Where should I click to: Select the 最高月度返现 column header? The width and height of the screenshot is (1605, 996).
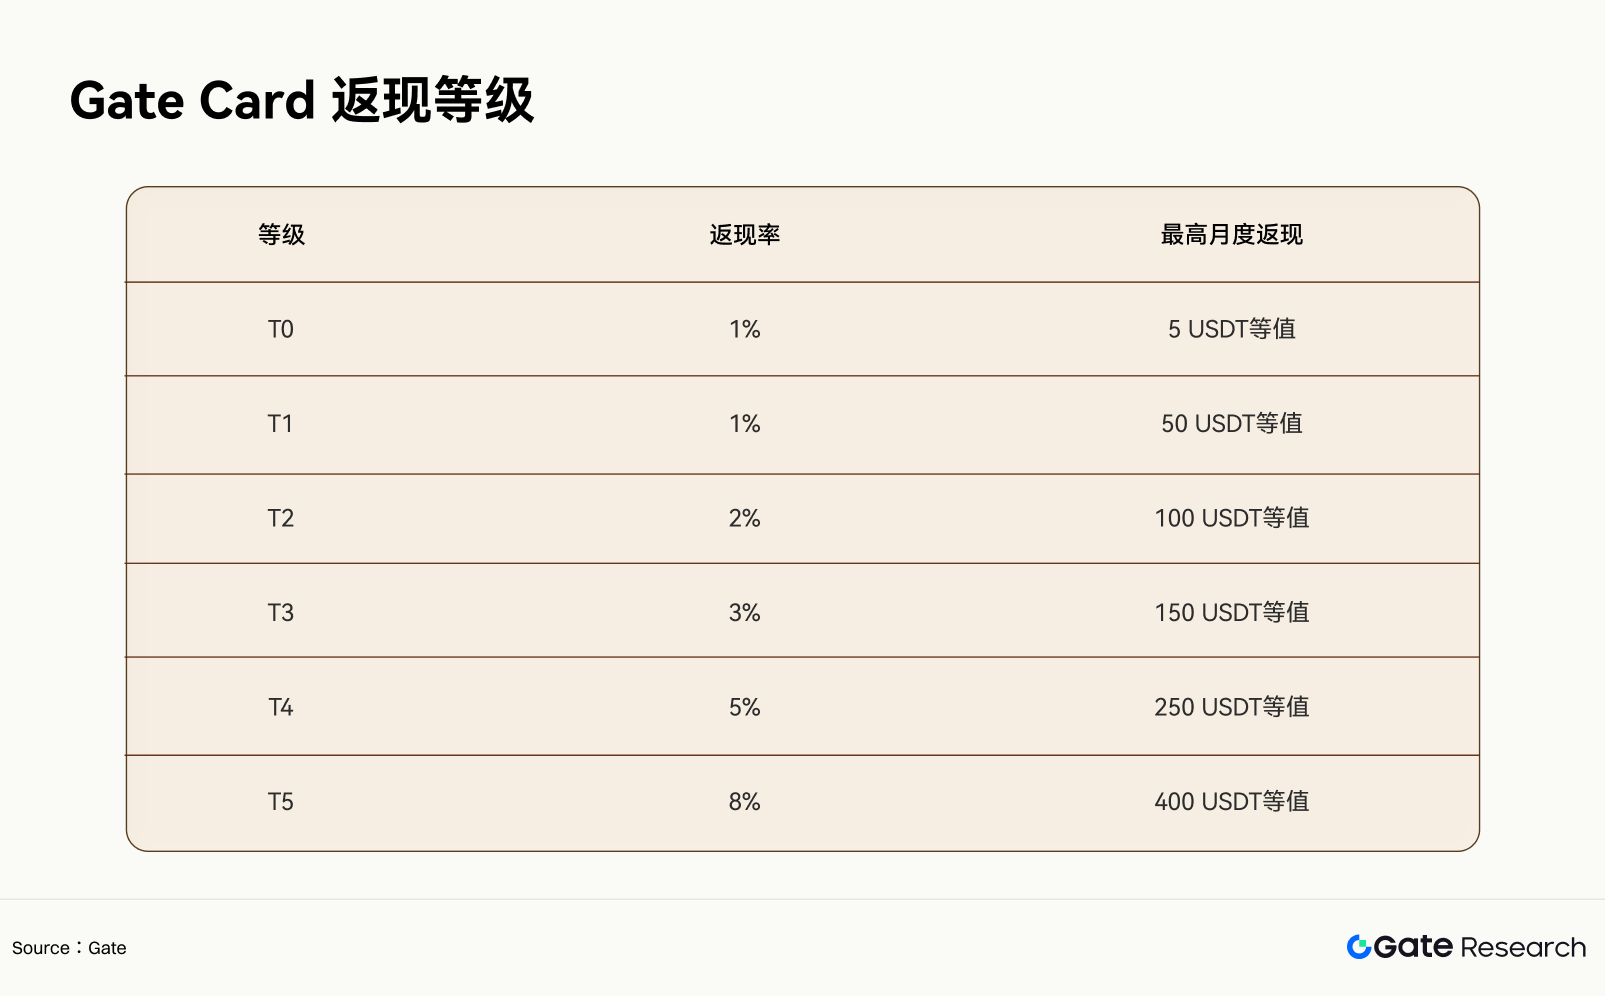coord(1232,235)
